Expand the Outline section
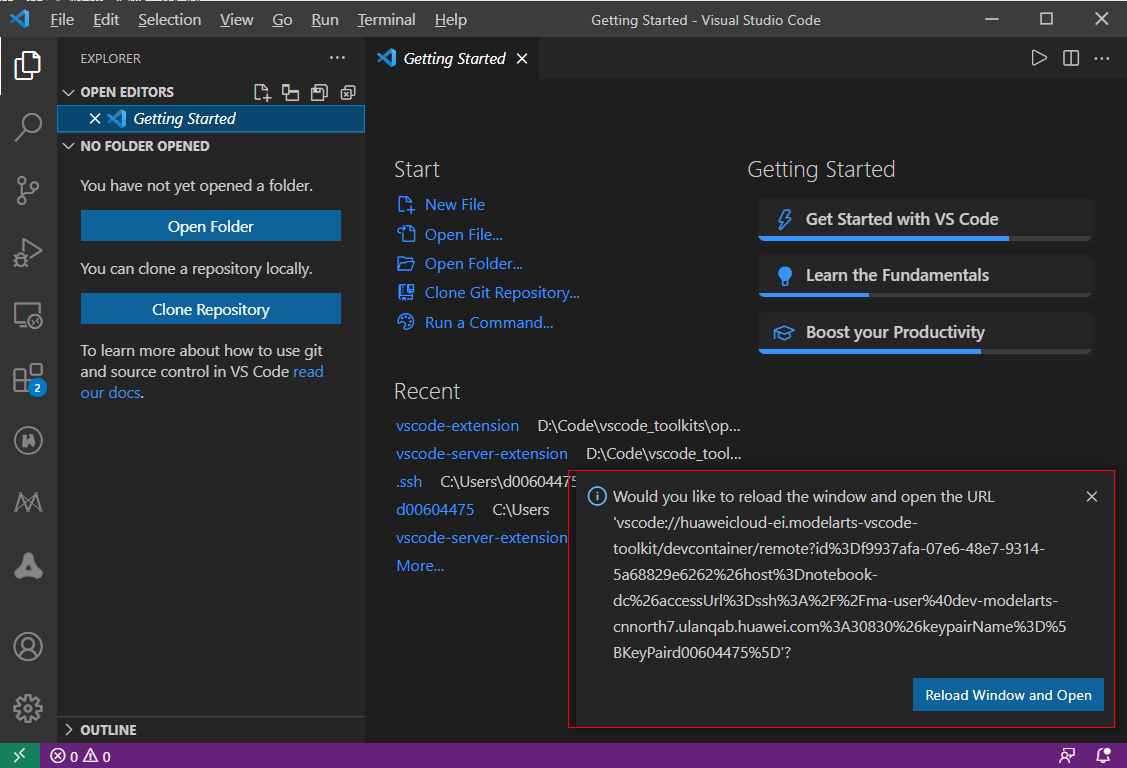Viewport: 1127px width, 768px height. (69, 730)
